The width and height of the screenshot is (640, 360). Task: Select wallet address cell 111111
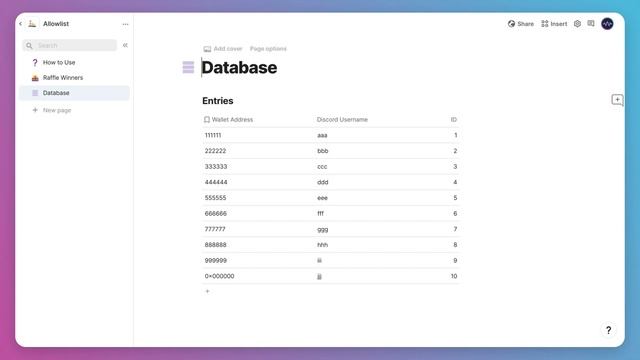point(213,135)
